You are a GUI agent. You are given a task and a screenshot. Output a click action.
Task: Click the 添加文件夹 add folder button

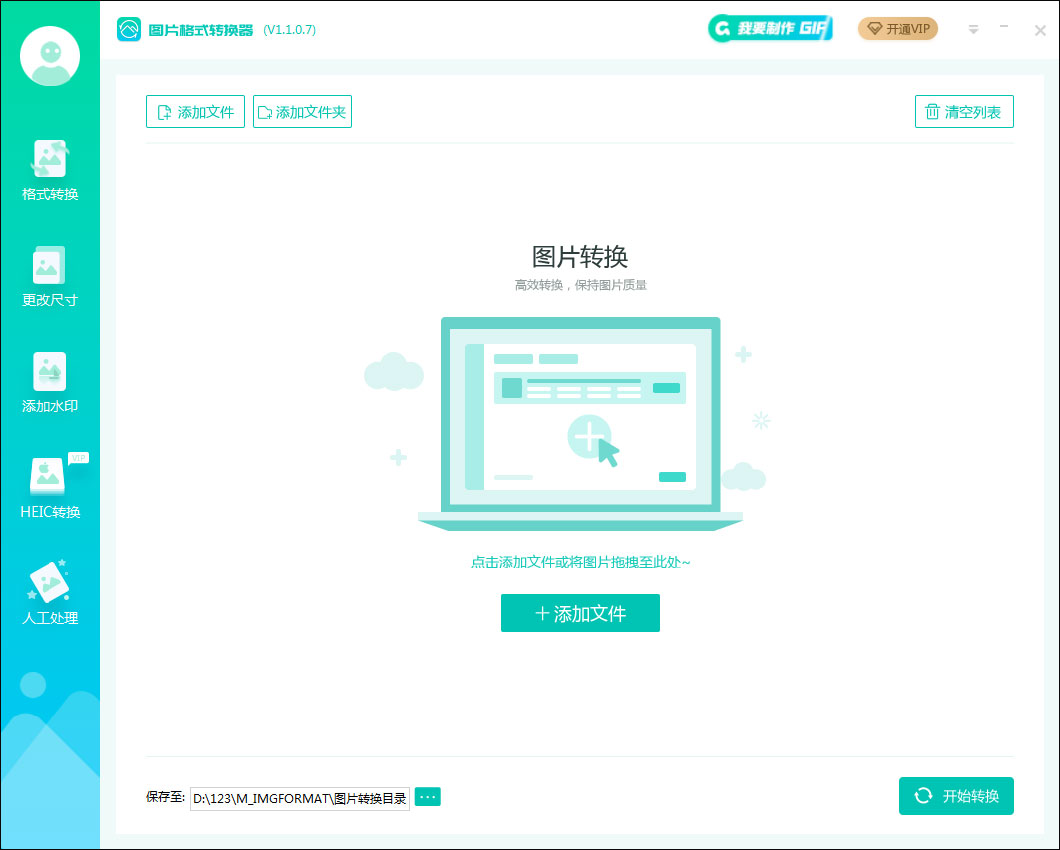tap(302, 112)
